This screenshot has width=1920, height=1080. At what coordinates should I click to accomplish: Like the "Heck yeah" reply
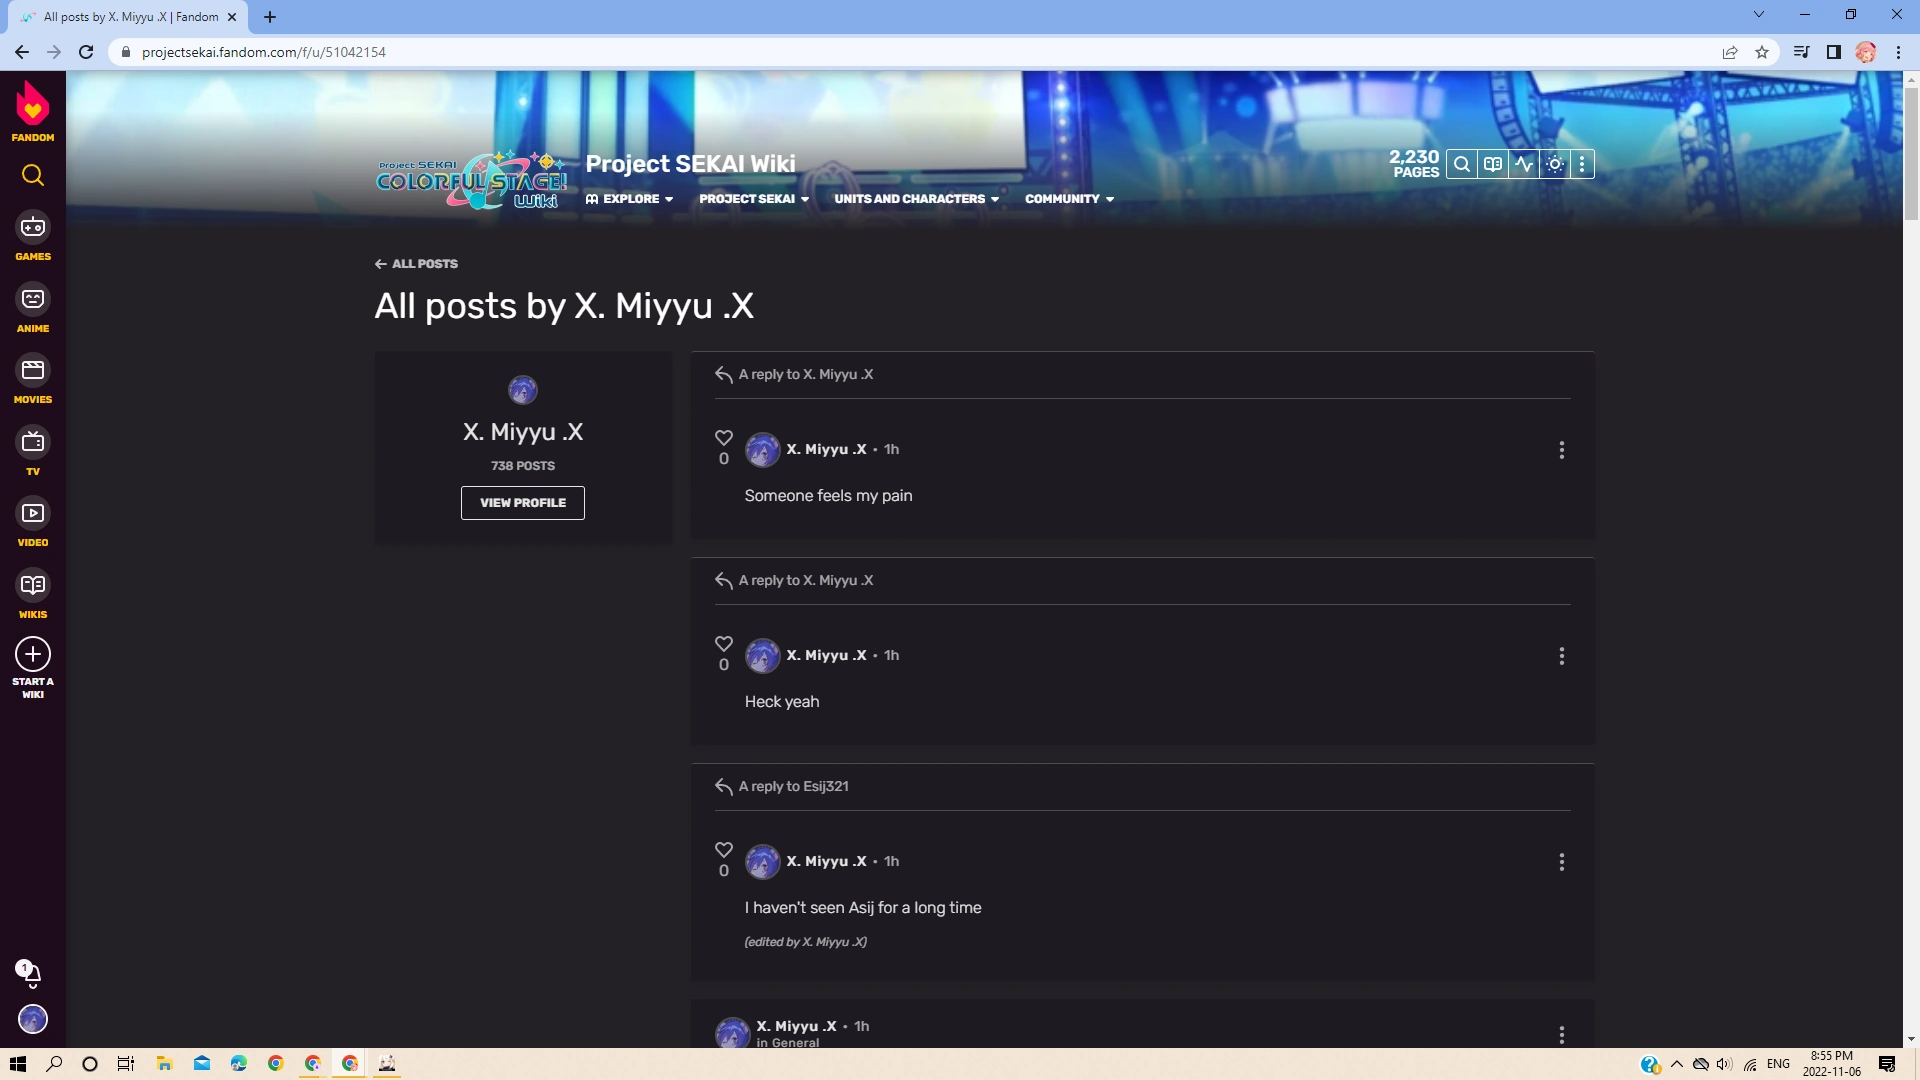click(x=724, y=644)
